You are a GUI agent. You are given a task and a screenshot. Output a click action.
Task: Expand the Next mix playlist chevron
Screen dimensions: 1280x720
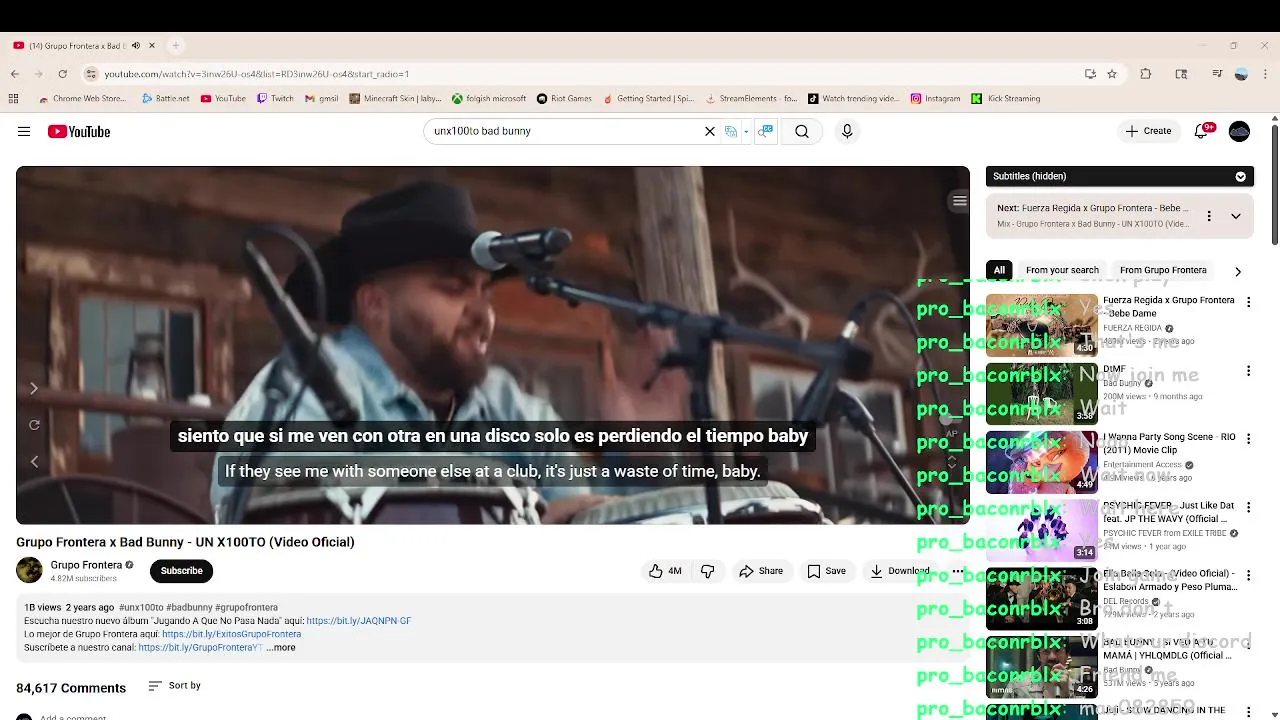(x=1236, y=216)
